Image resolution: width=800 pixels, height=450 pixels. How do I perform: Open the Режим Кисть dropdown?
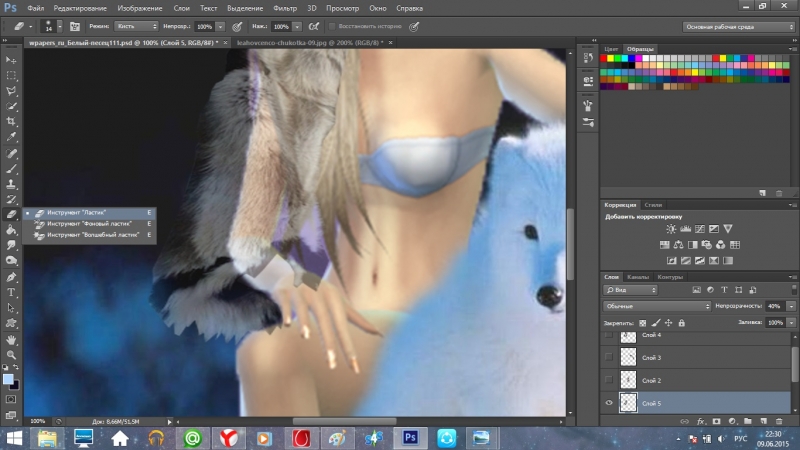[x=136, y=27]
